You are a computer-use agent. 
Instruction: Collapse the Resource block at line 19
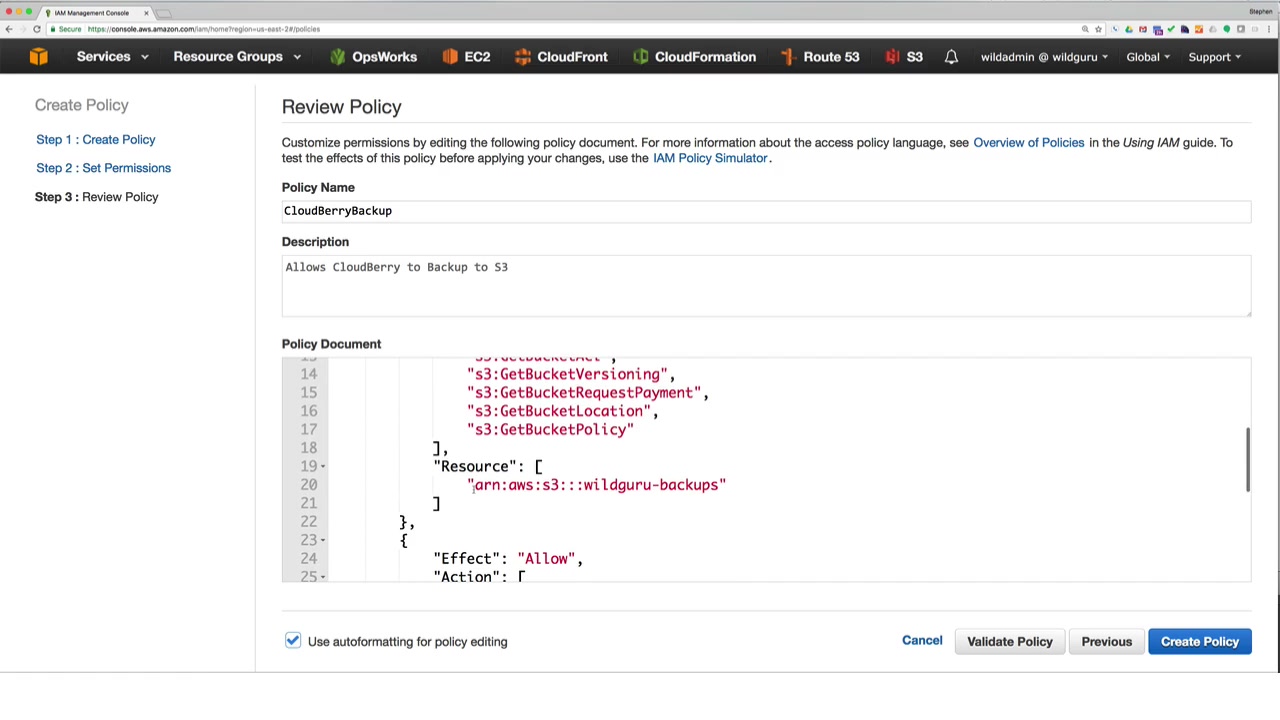pyautogui.click(x=323, y=466)
